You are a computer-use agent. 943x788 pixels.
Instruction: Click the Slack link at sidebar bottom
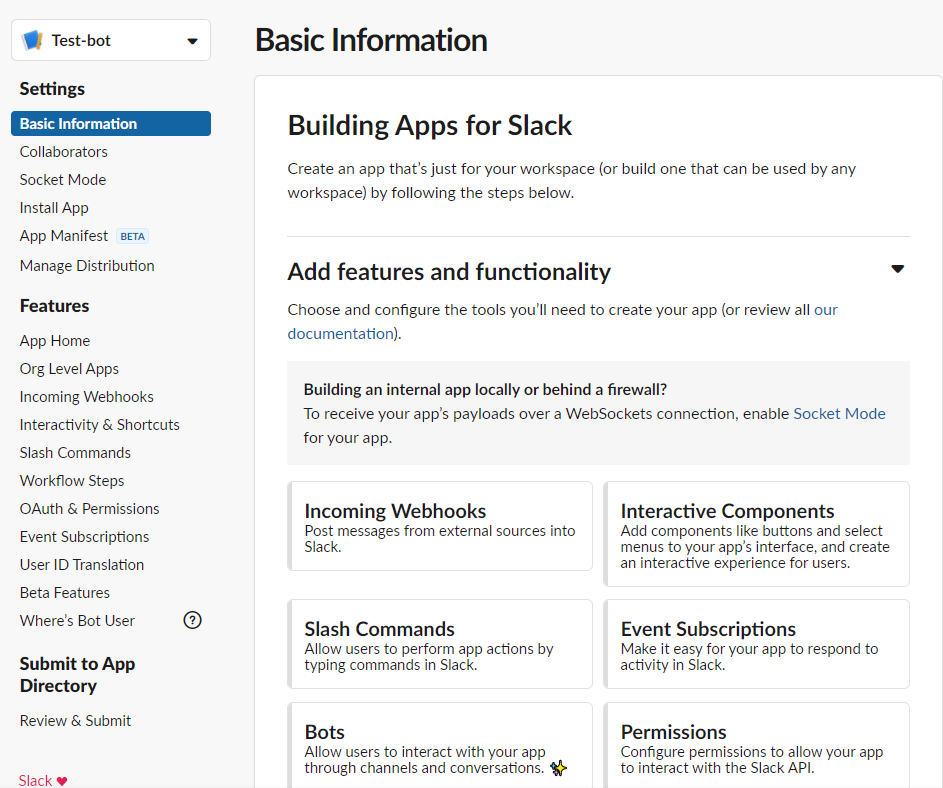(35, 781)
